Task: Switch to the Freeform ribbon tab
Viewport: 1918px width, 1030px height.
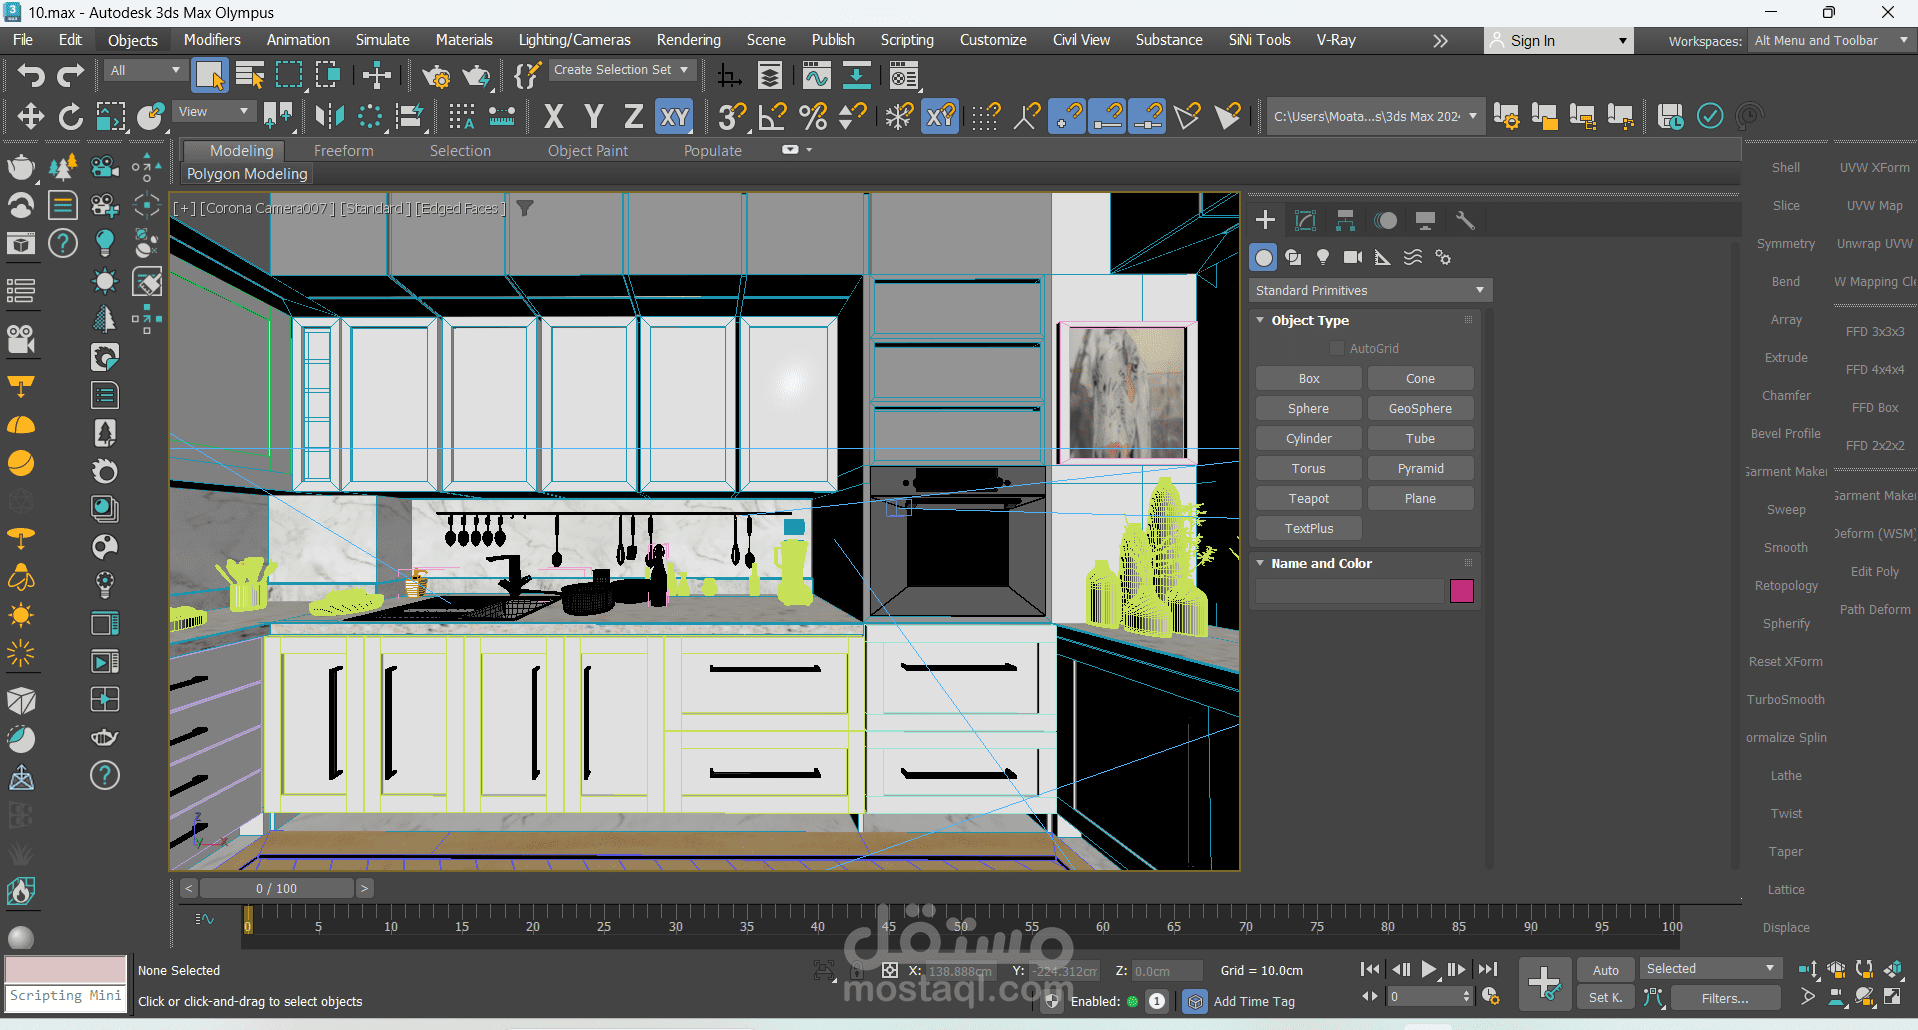Action: tap(343, 151)
